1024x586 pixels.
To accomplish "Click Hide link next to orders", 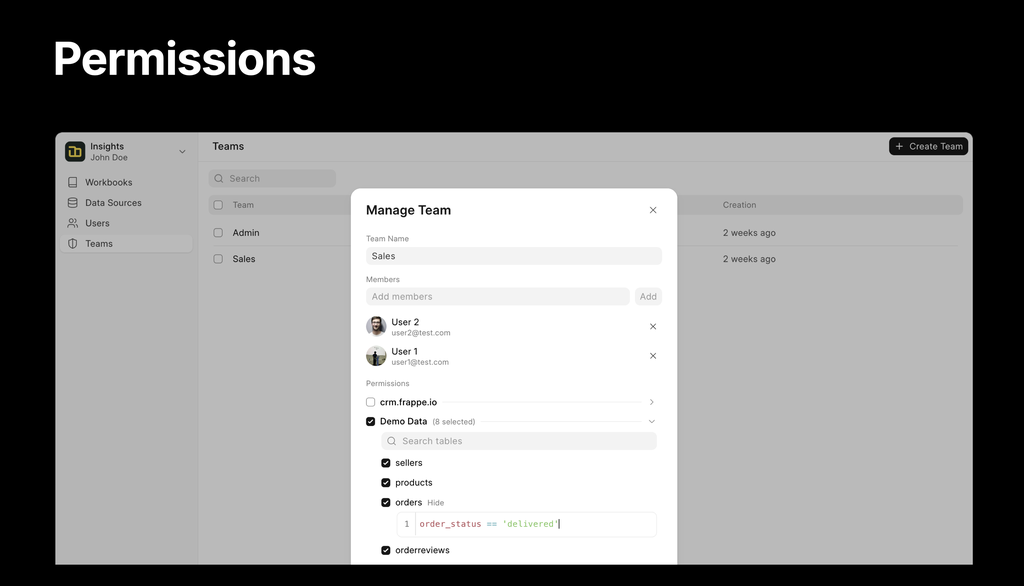I will (x=435, y=503).
